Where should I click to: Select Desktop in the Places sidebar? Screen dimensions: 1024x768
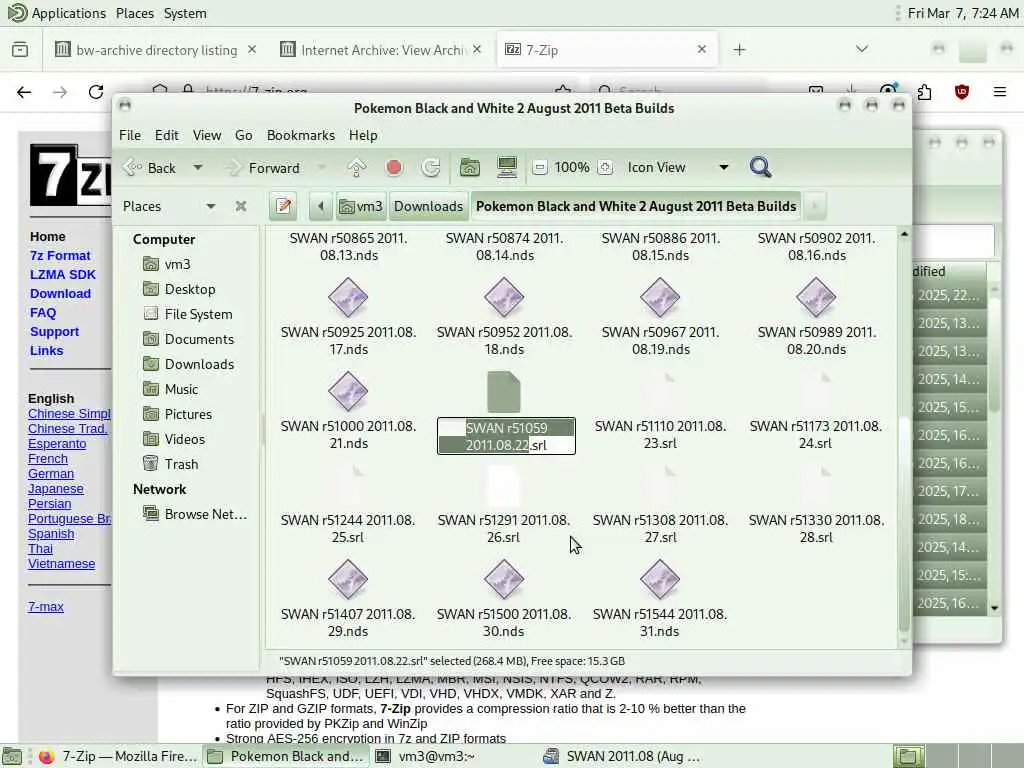189,289
